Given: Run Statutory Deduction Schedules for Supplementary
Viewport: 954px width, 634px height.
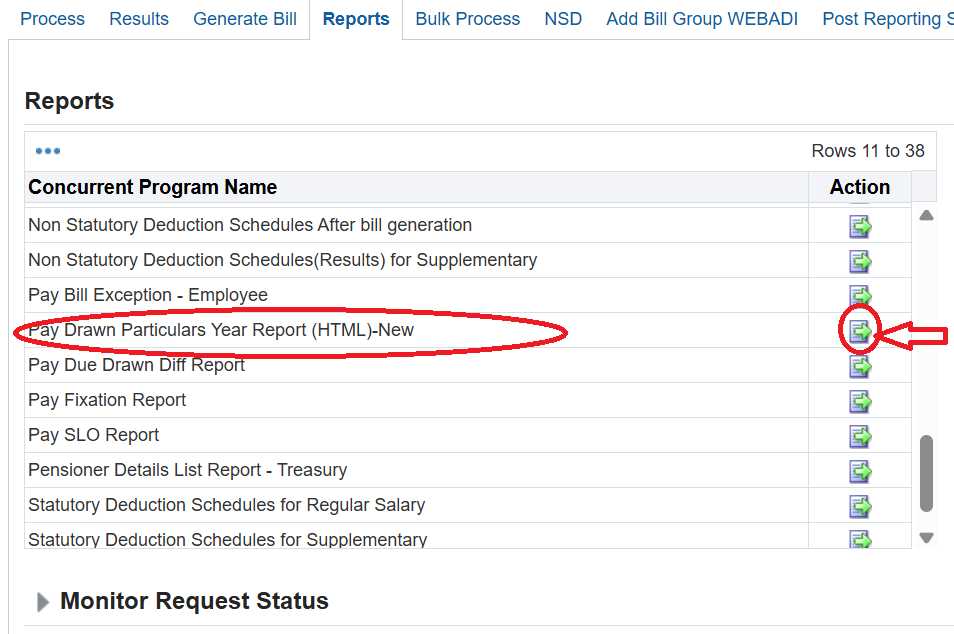Looking at the screenshot, I should [860, 539].
